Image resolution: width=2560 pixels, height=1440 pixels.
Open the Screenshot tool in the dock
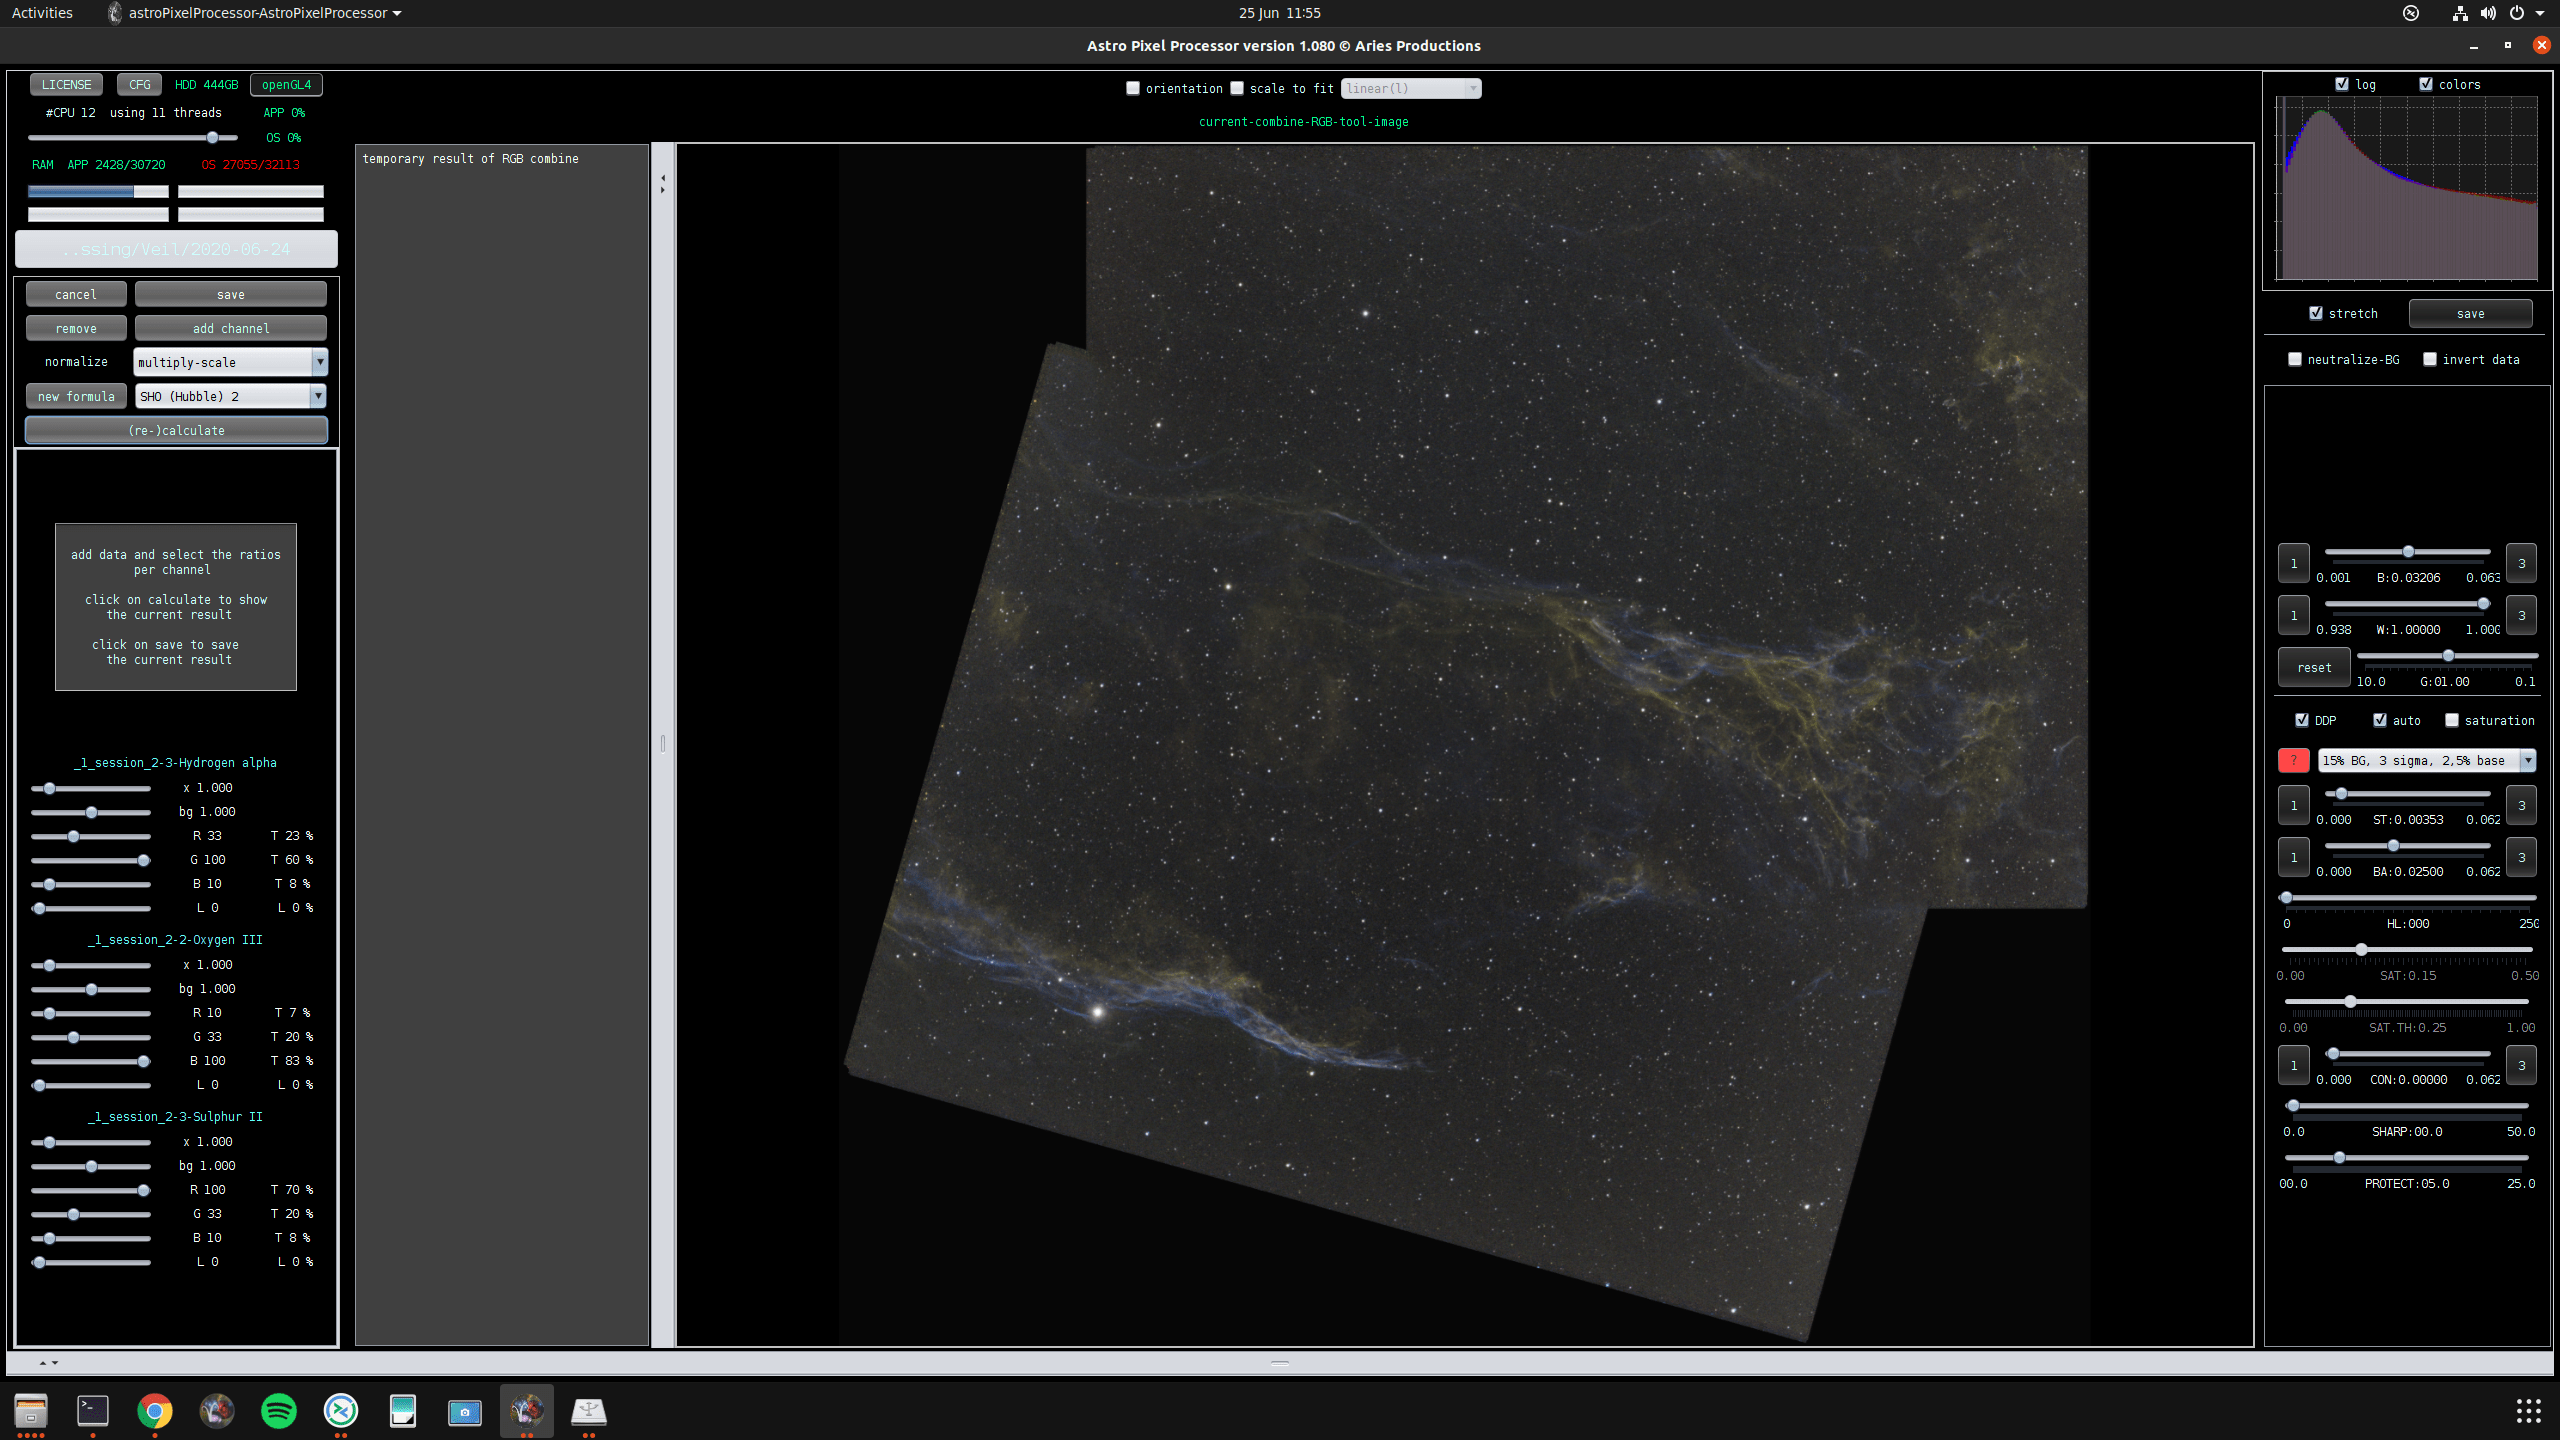click(x=465, y=1411)
